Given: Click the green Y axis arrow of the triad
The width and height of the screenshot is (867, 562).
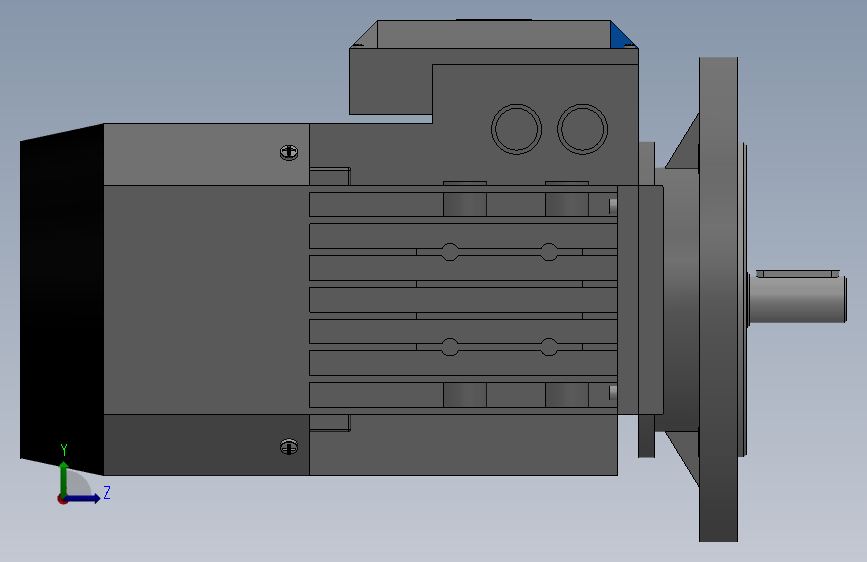Looking at the screenshot, I should pos(64,479).
